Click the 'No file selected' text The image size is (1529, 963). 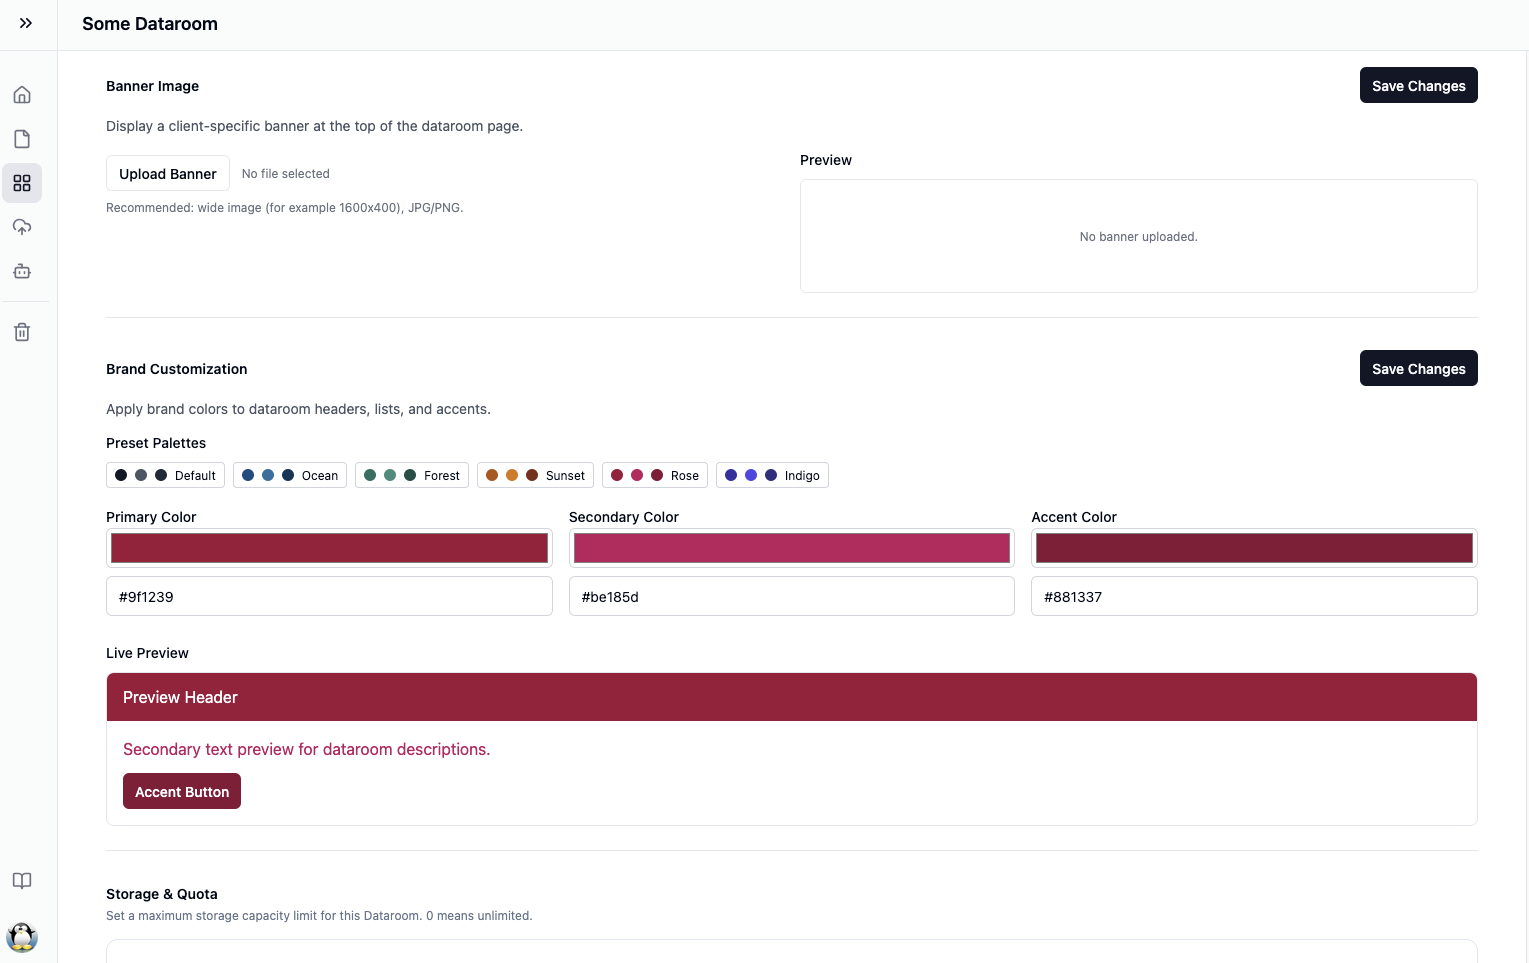pyautogui.click(x=286, y=174)
